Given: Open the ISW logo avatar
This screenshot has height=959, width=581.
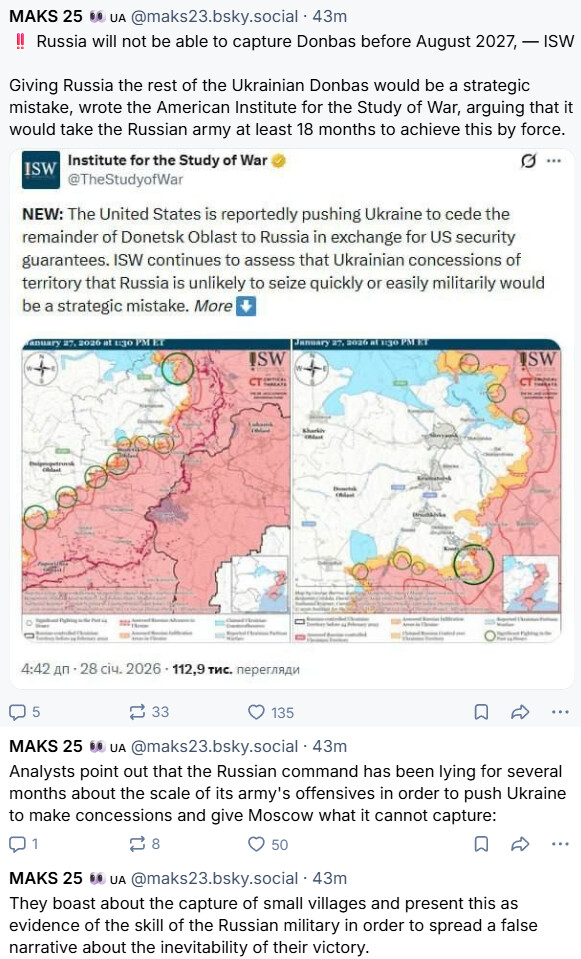Looking at the screenshot, I should [41, 169].
